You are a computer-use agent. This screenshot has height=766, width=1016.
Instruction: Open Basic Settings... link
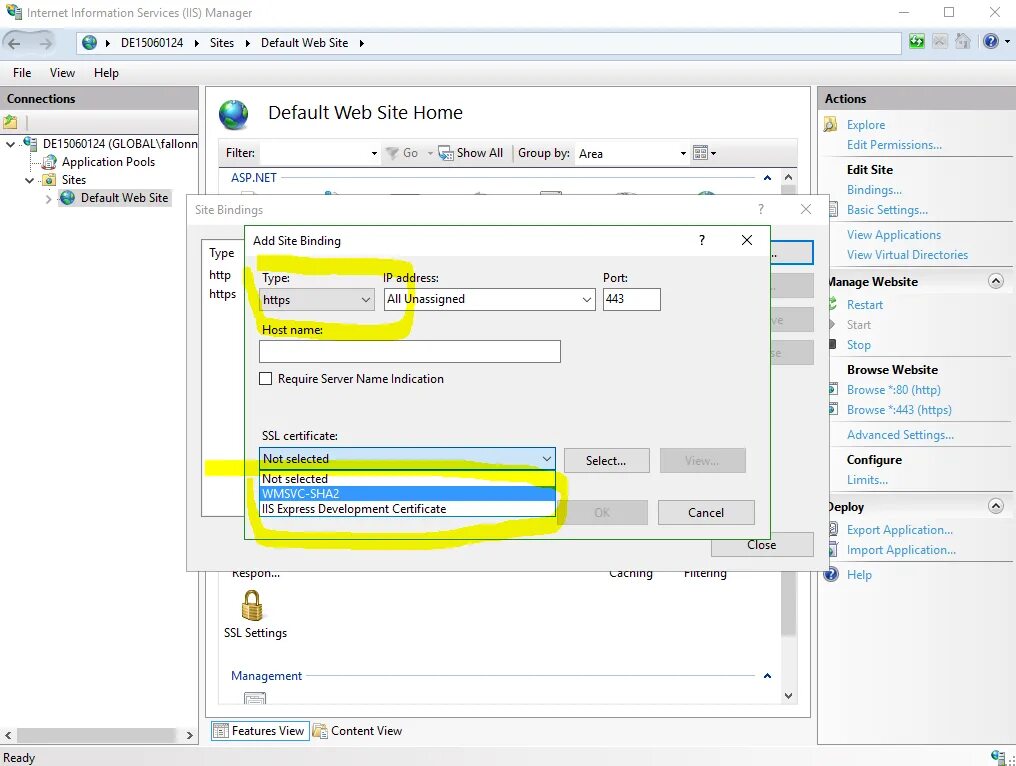pyautogui.click(x=887, y=210)
